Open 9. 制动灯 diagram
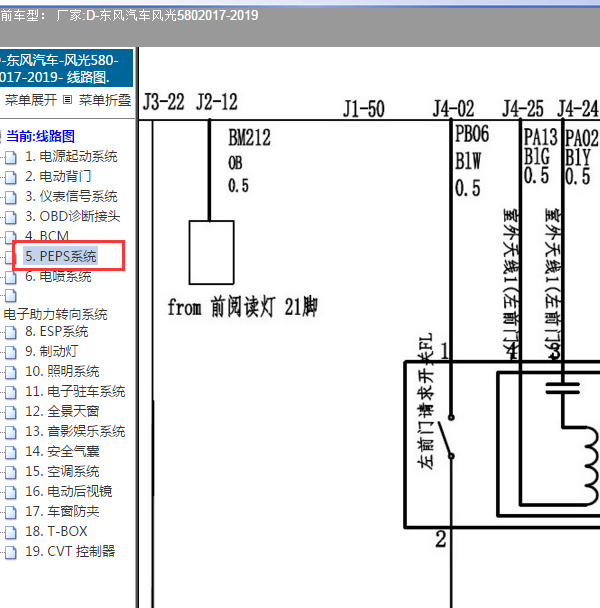Screen dimensions: 600x608 pyautogui.click(x=52, y=351)
